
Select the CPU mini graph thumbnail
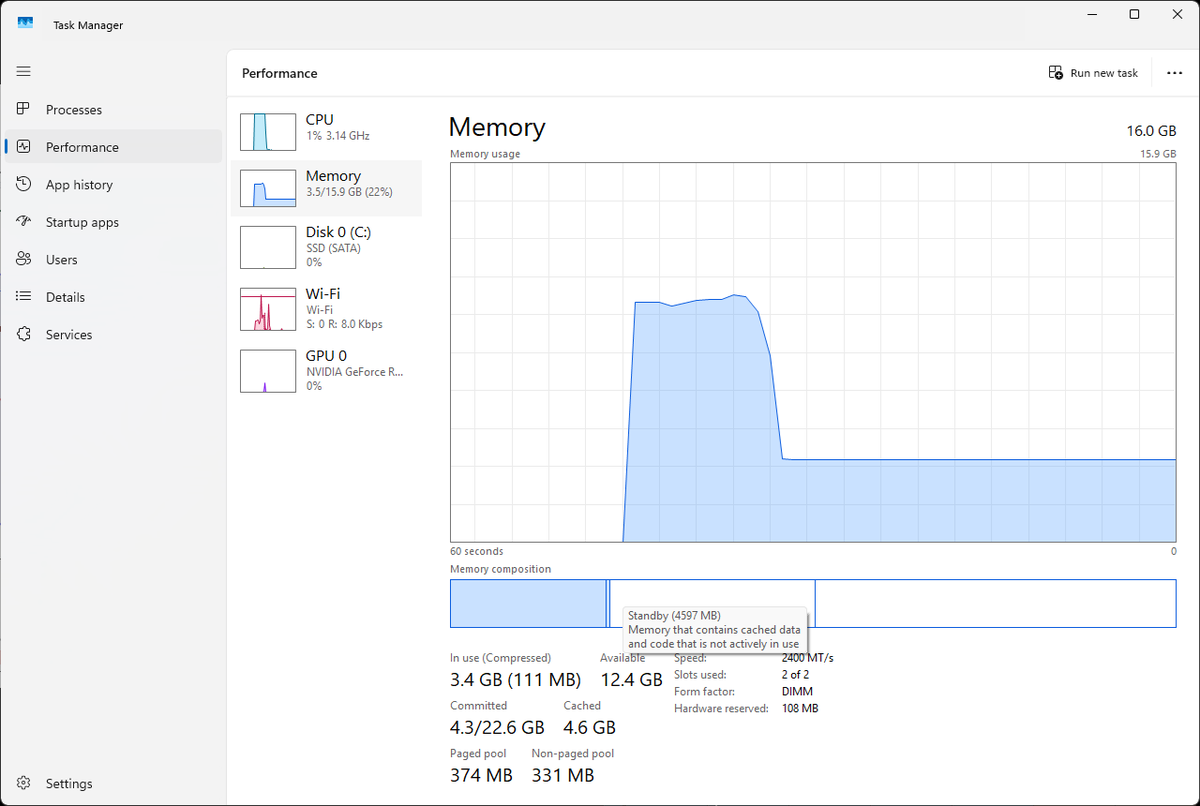268,132
